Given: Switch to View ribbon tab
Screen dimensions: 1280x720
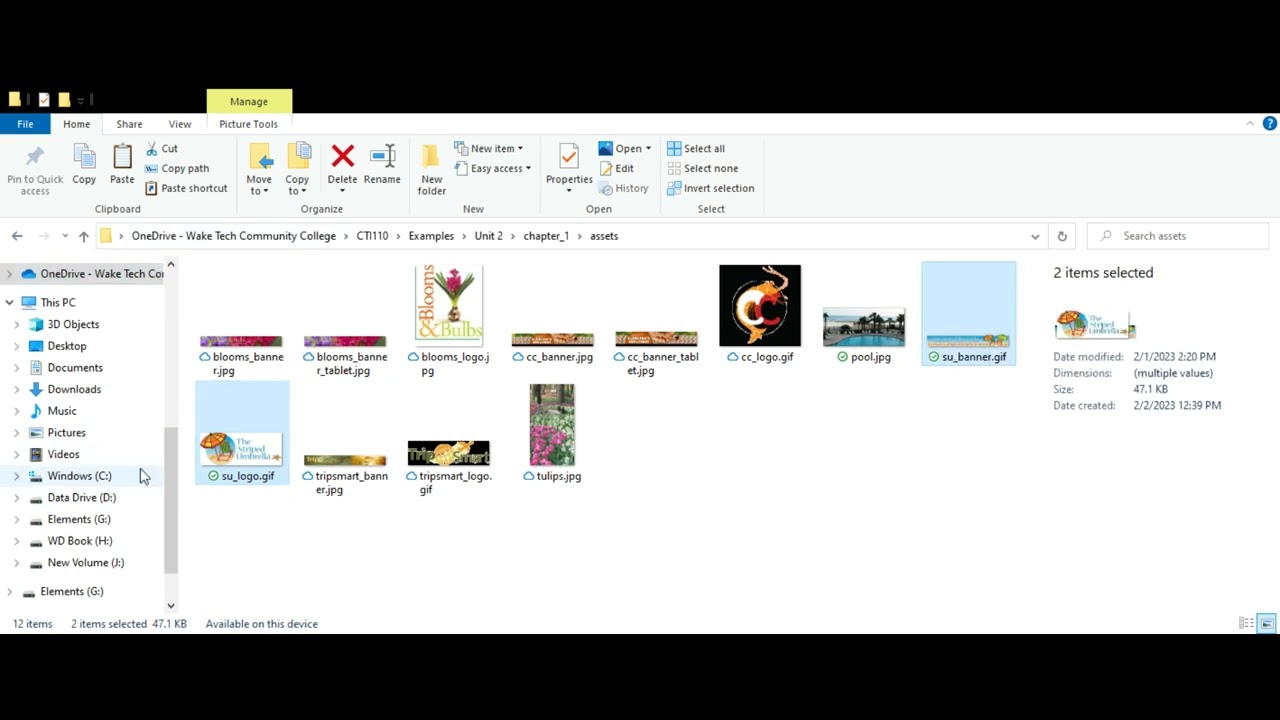Looking at the screenshot, I should tap(180, 124).
